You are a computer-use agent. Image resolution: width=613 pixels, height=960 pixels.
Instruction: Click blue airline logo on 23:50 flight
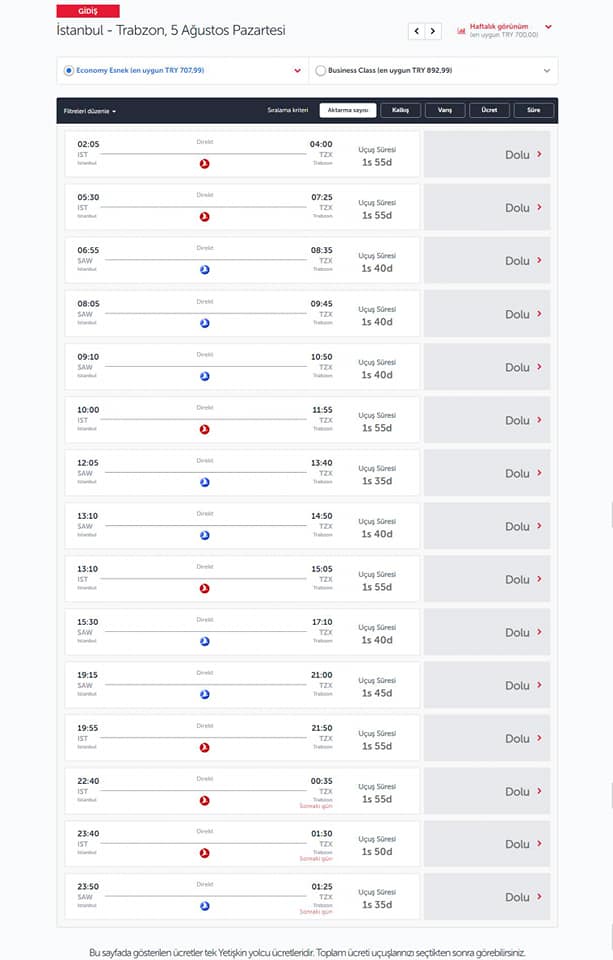205,906
